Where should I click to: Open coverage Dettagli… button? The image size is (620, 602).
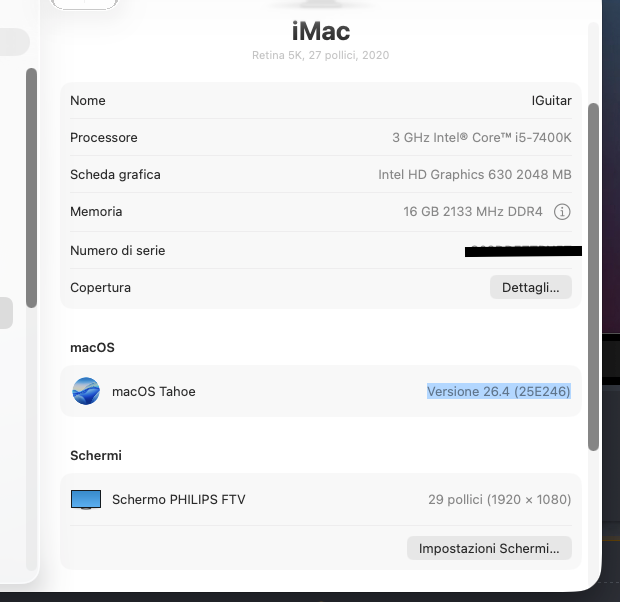pos(531,288)
